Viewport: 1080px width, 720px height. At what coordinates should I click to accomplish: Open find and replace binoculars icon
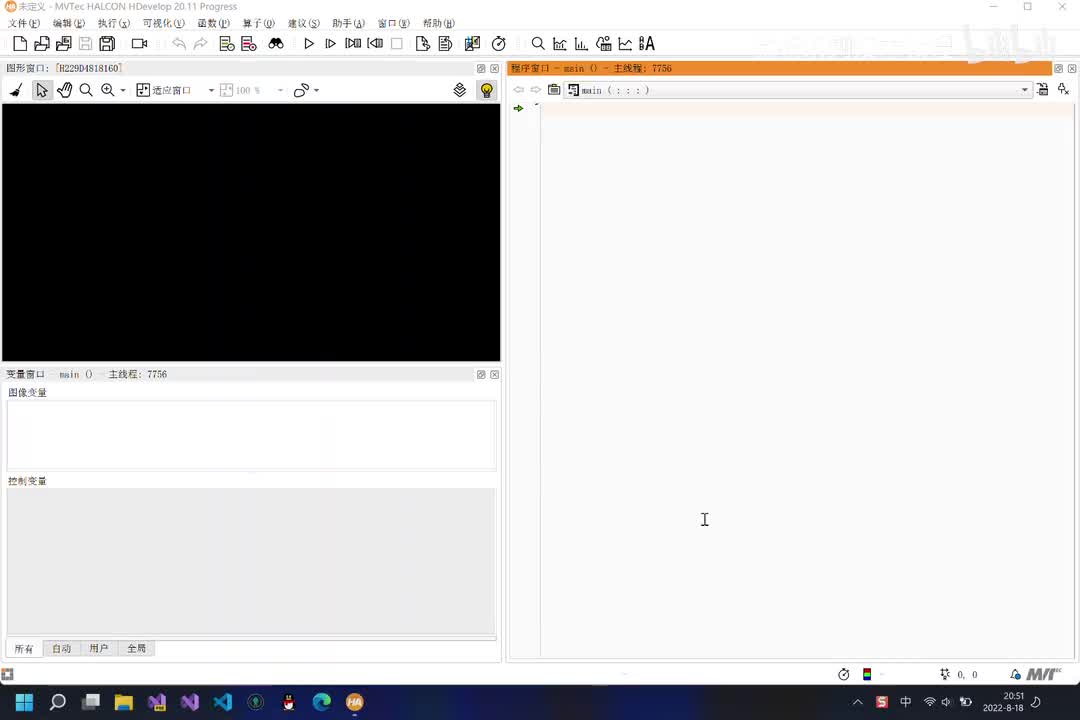click(276, 44)
